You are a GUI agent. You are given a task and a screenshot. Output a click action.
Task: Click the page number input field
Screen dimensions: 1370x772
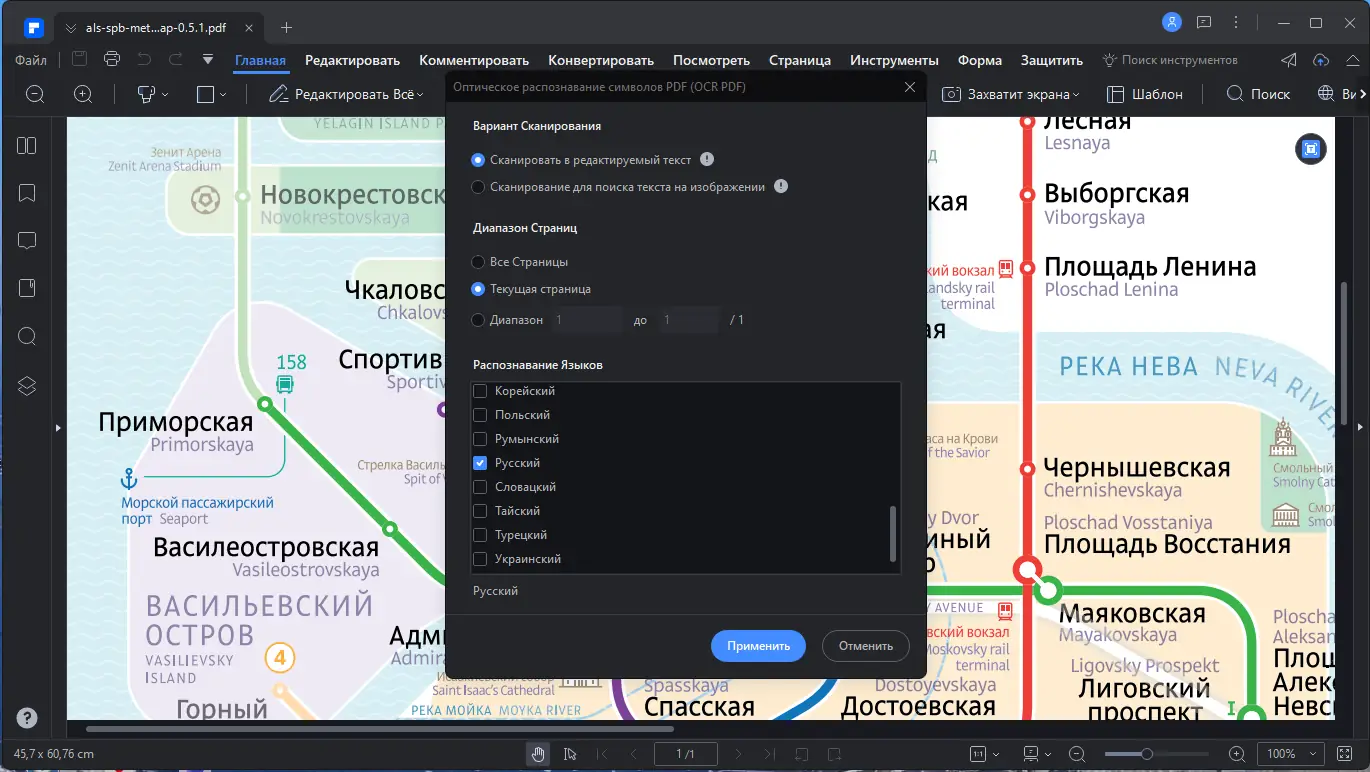pos(685,753)
